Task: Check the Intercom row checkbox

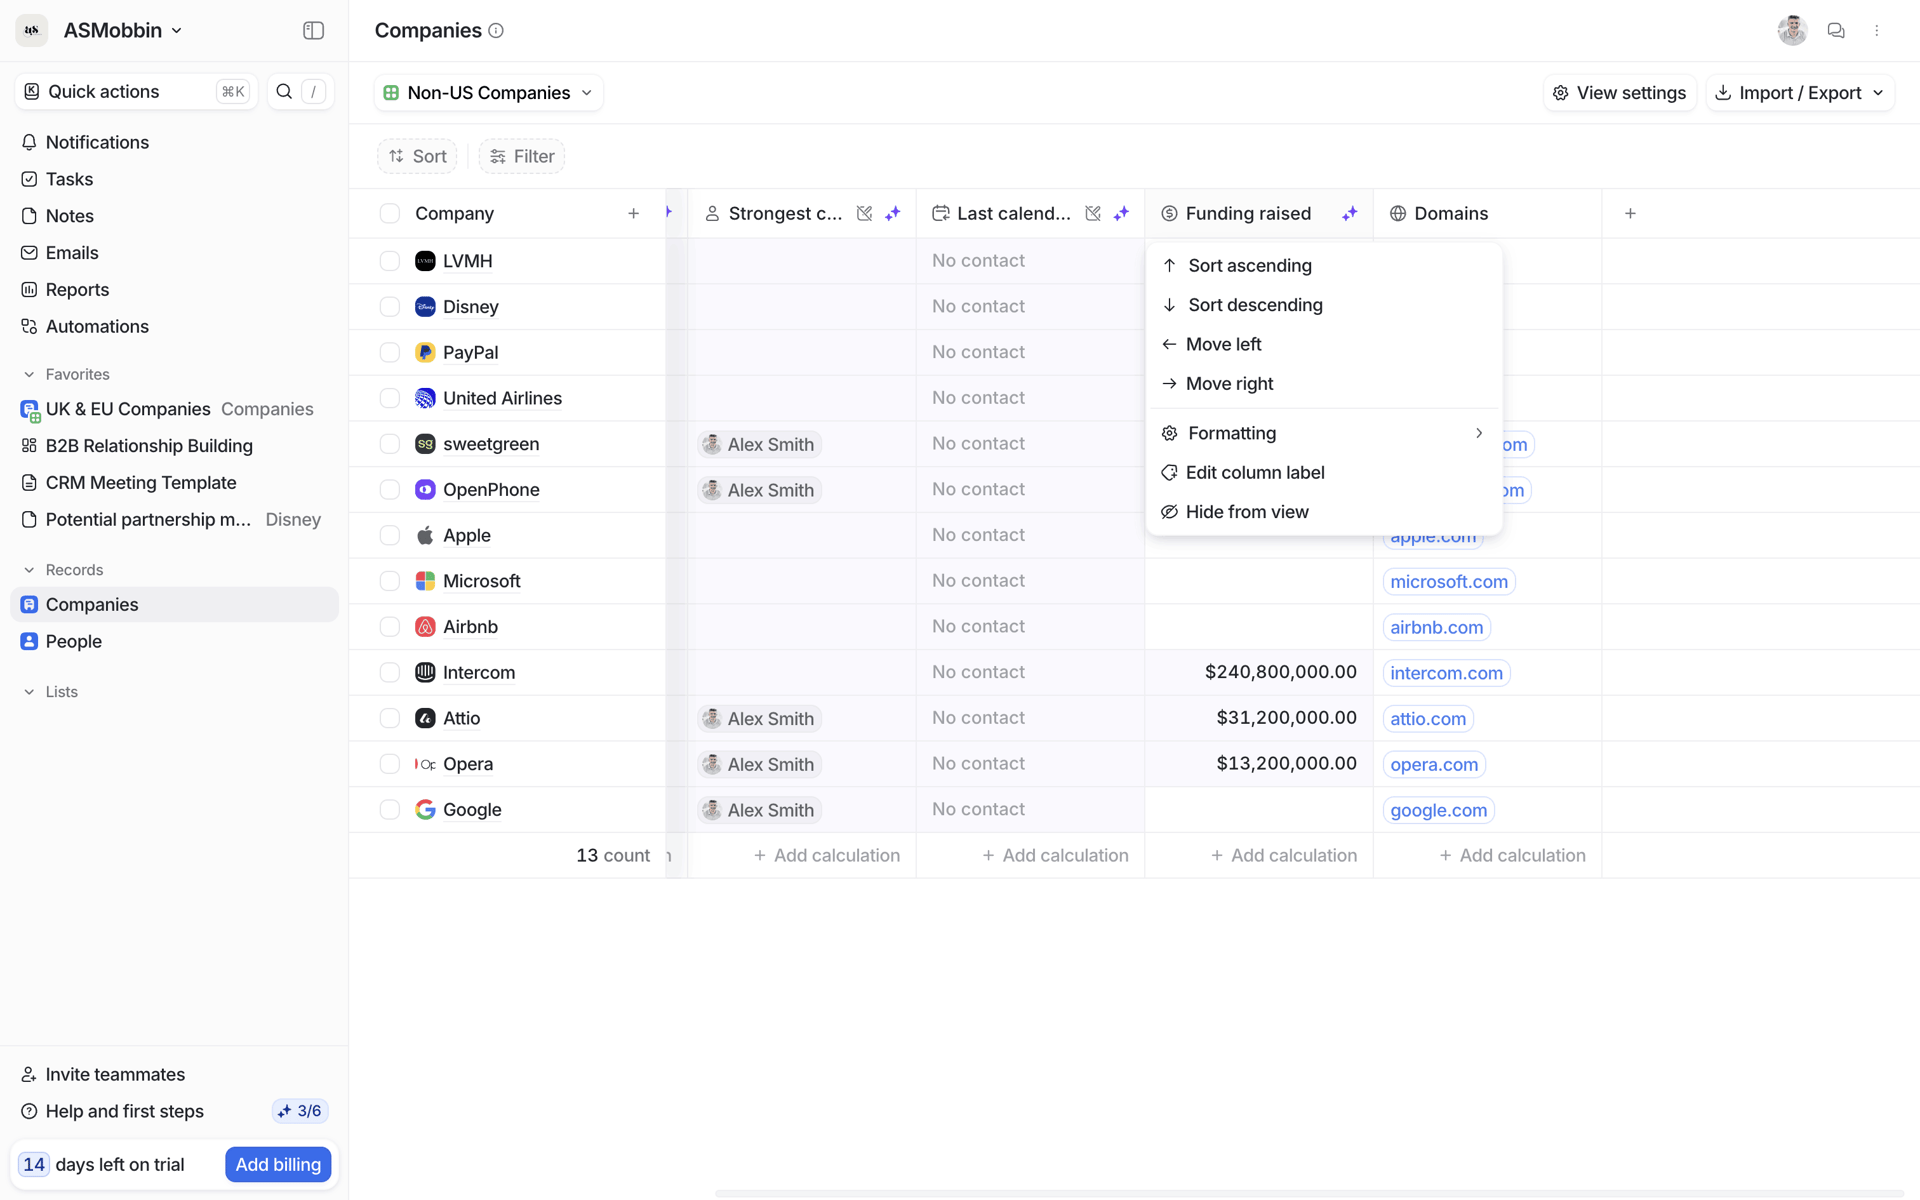Action: pyautogui.click(x=390, y=673)
